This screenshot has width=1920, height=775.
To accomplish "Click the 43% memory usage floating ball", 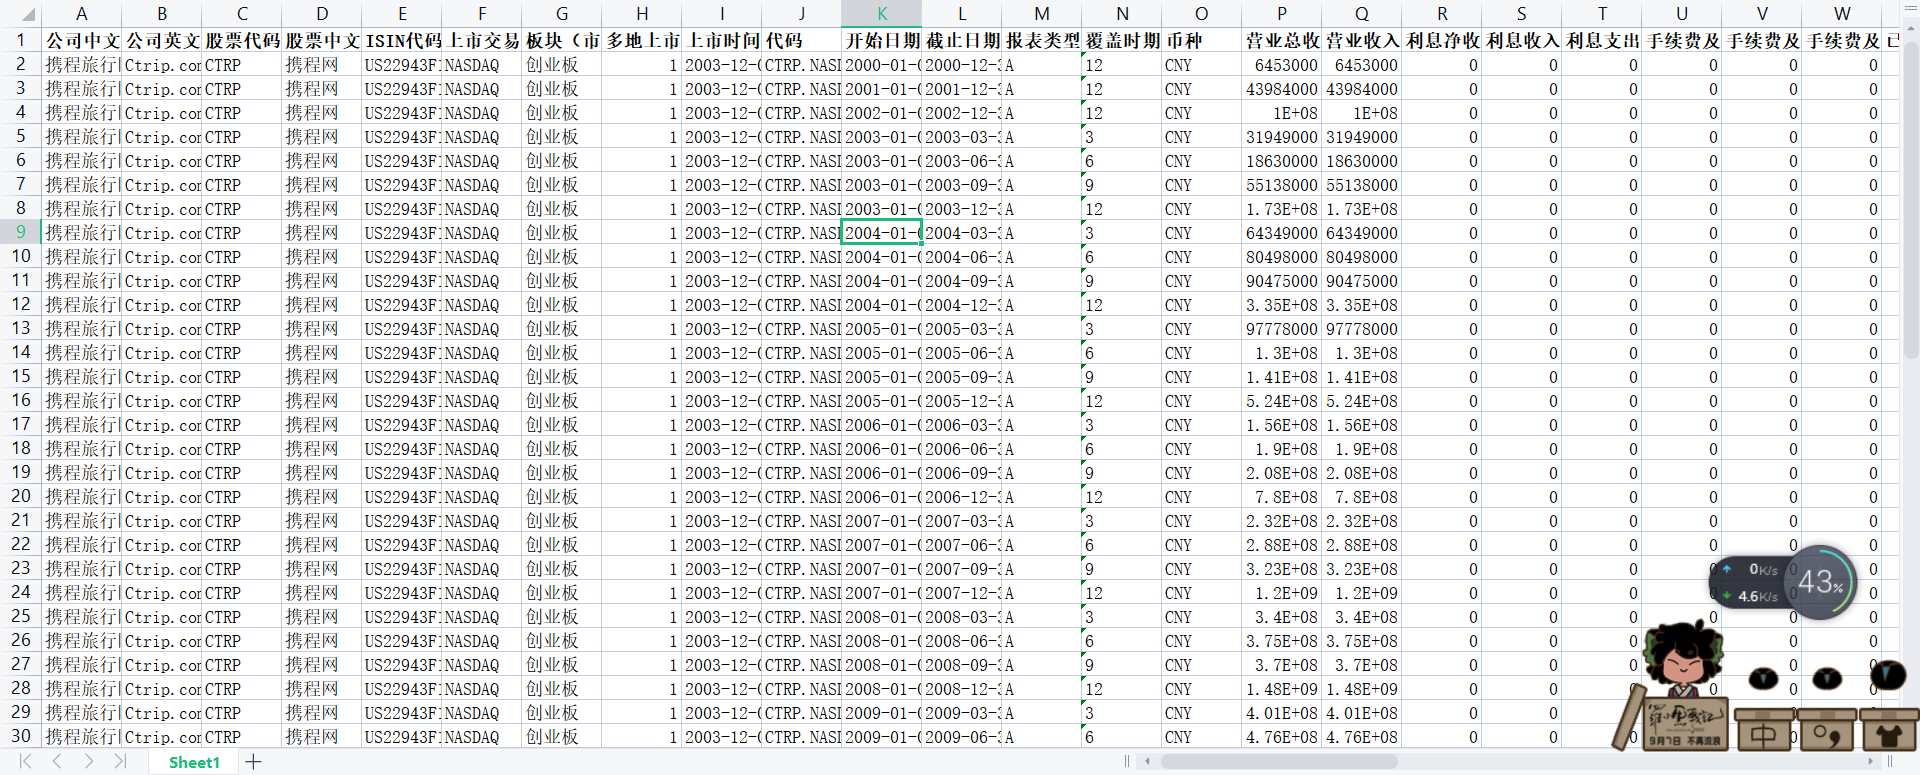I will 1820,582.
